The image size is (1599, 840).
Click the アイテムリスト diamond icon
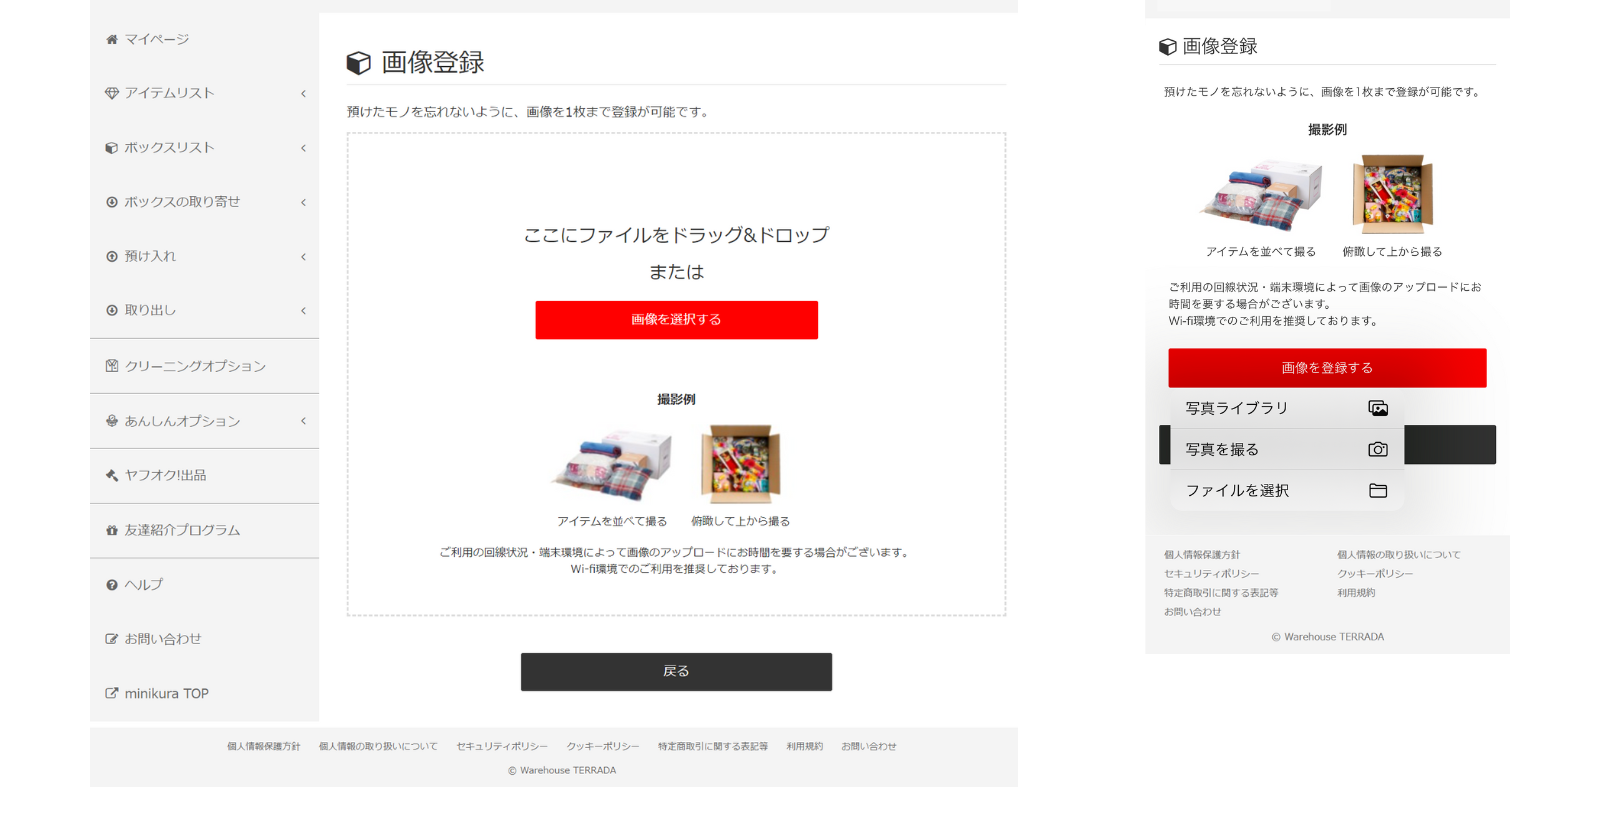coord(112,93)
